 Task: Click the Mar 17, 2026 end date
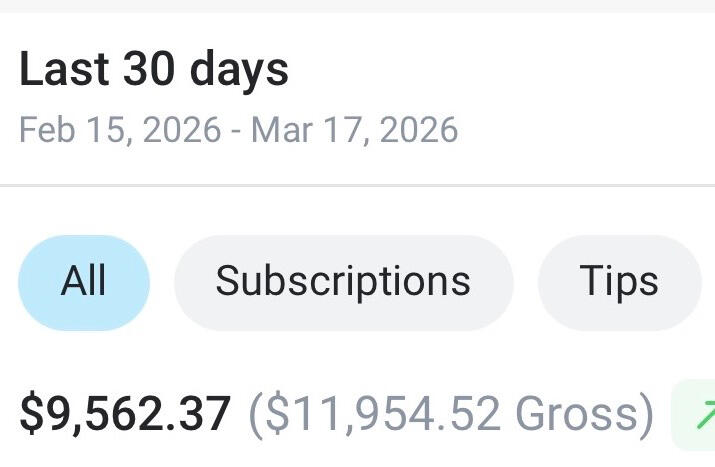pyautogui.click(x=355, y=130)
